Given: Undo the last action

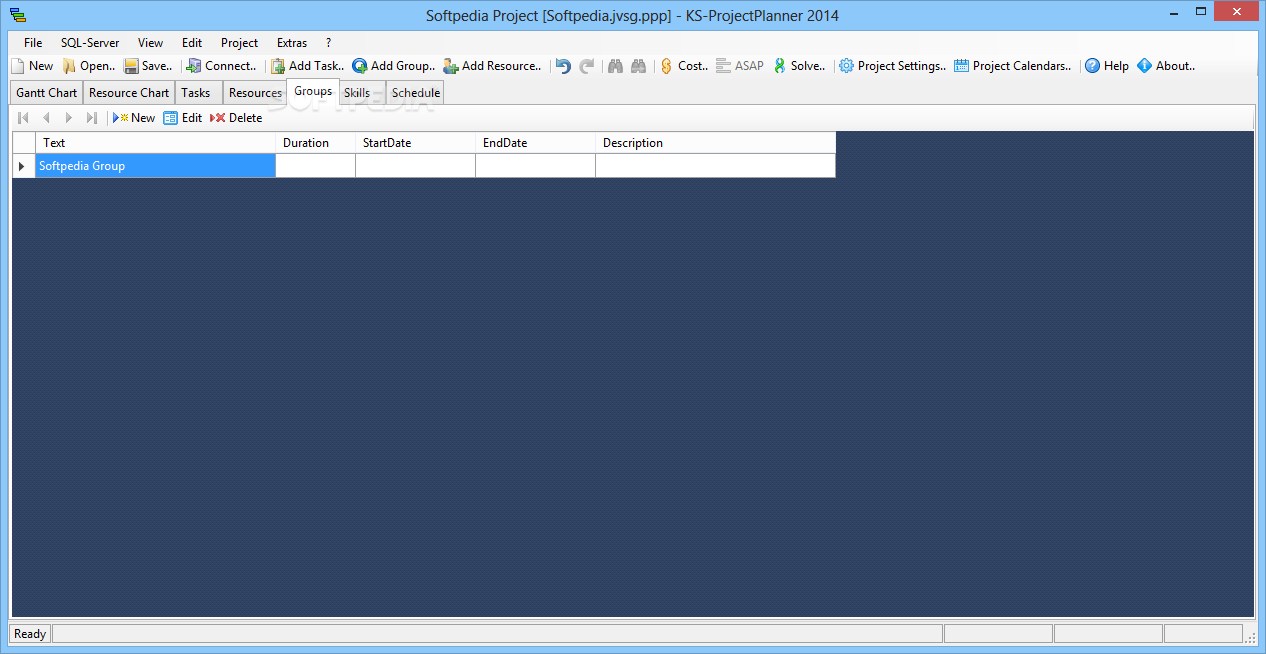Looking at the screenshot, I should point(563,66).
